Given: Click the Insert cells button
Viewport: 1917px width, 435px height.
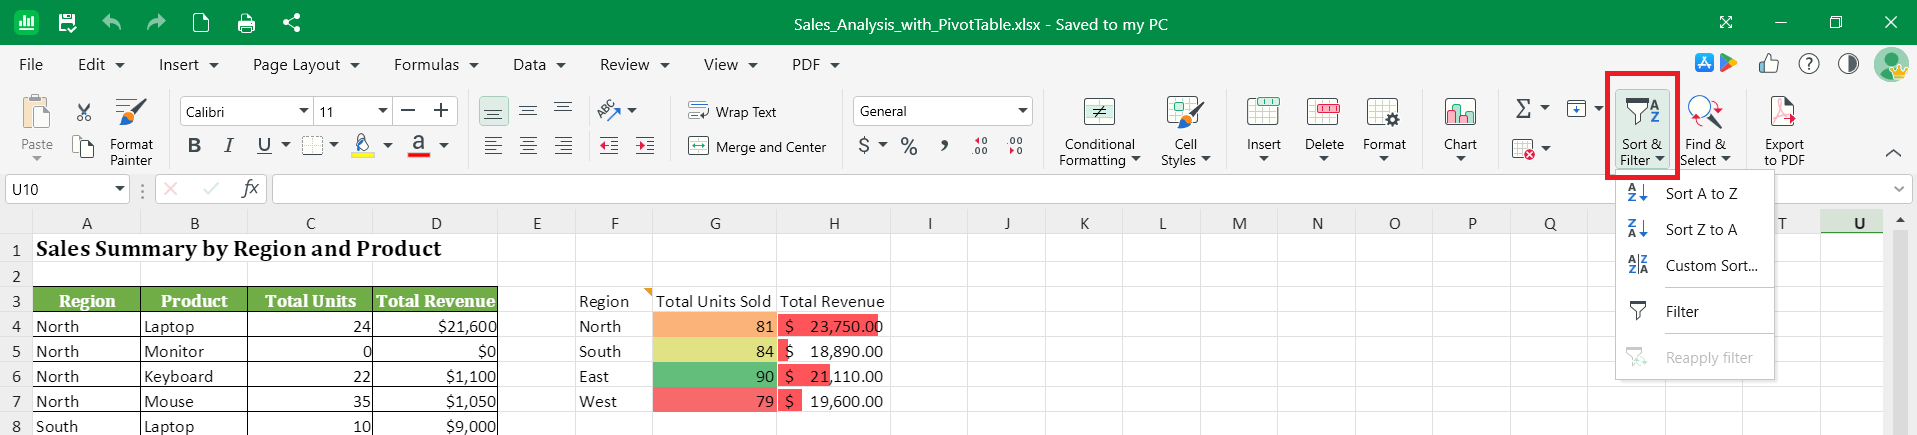Looking at the screenshot, I should (x=1263, y=132).
